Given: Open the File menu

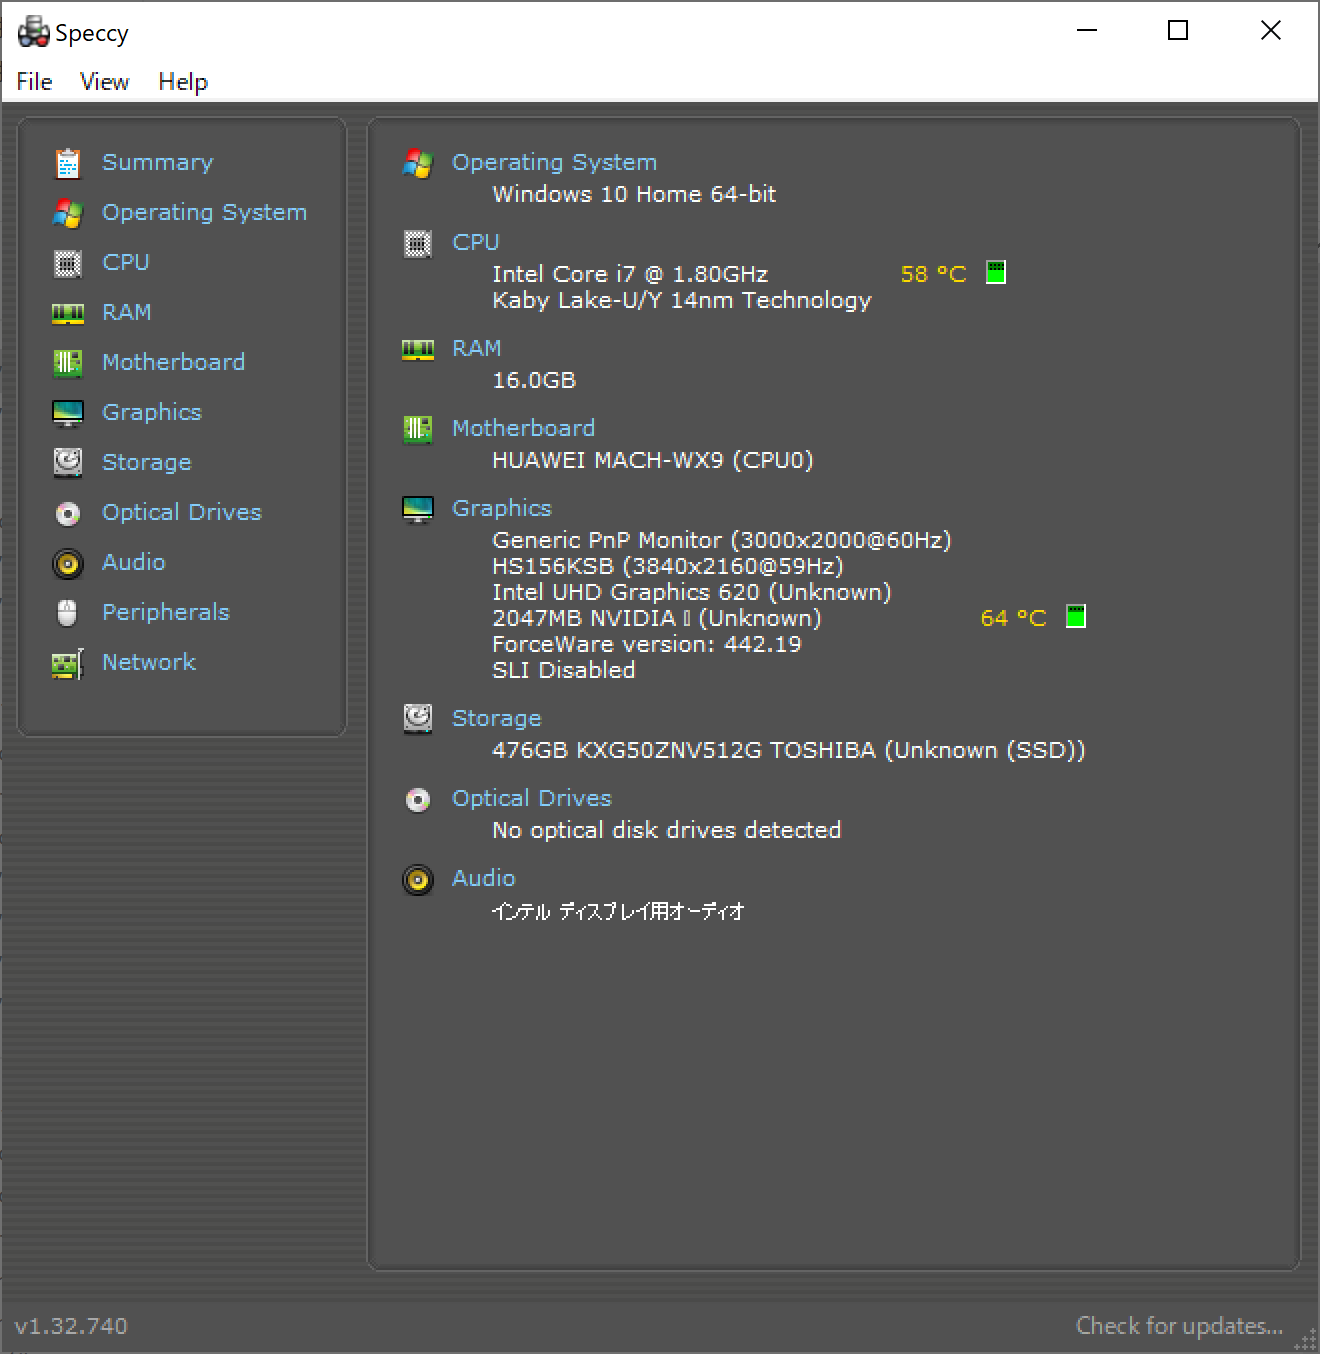Looking at the screenshot, I should pos(34,82).
